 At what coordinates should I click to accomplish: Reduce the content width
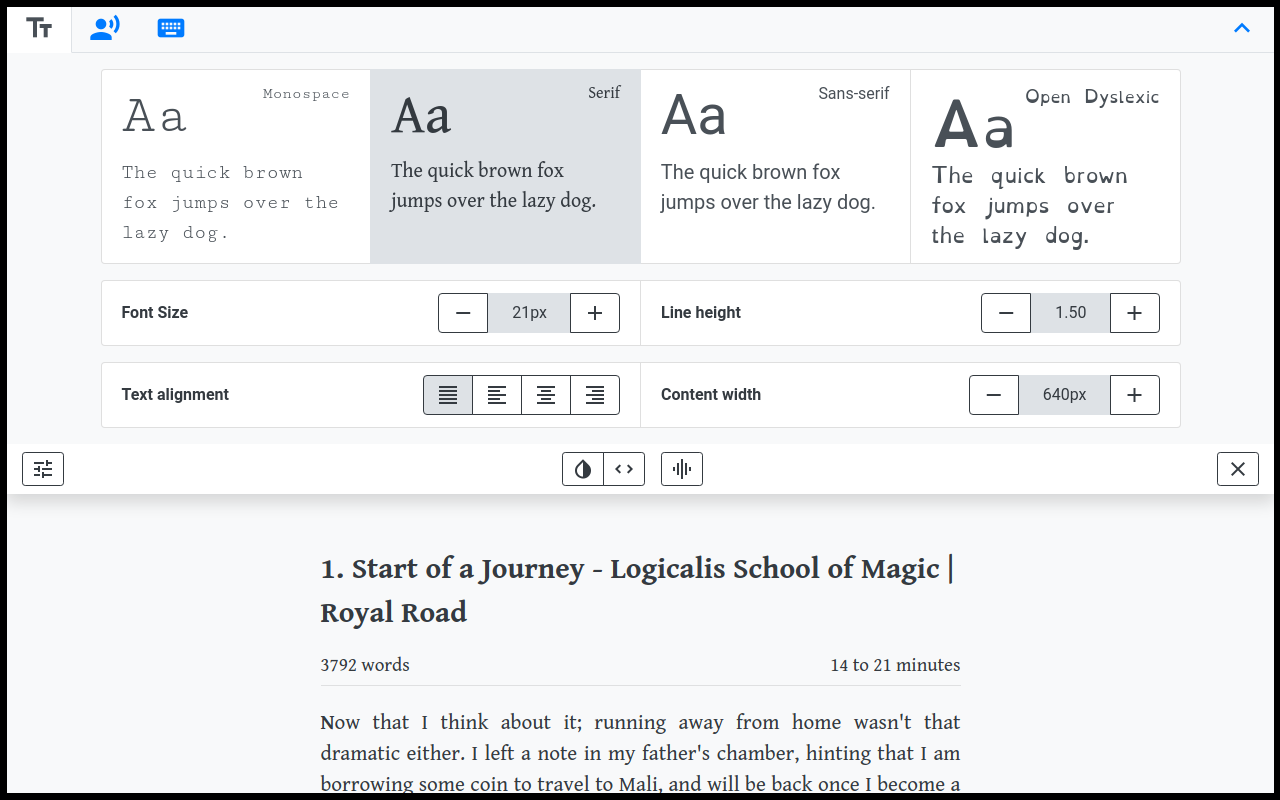tap(994, 395)
